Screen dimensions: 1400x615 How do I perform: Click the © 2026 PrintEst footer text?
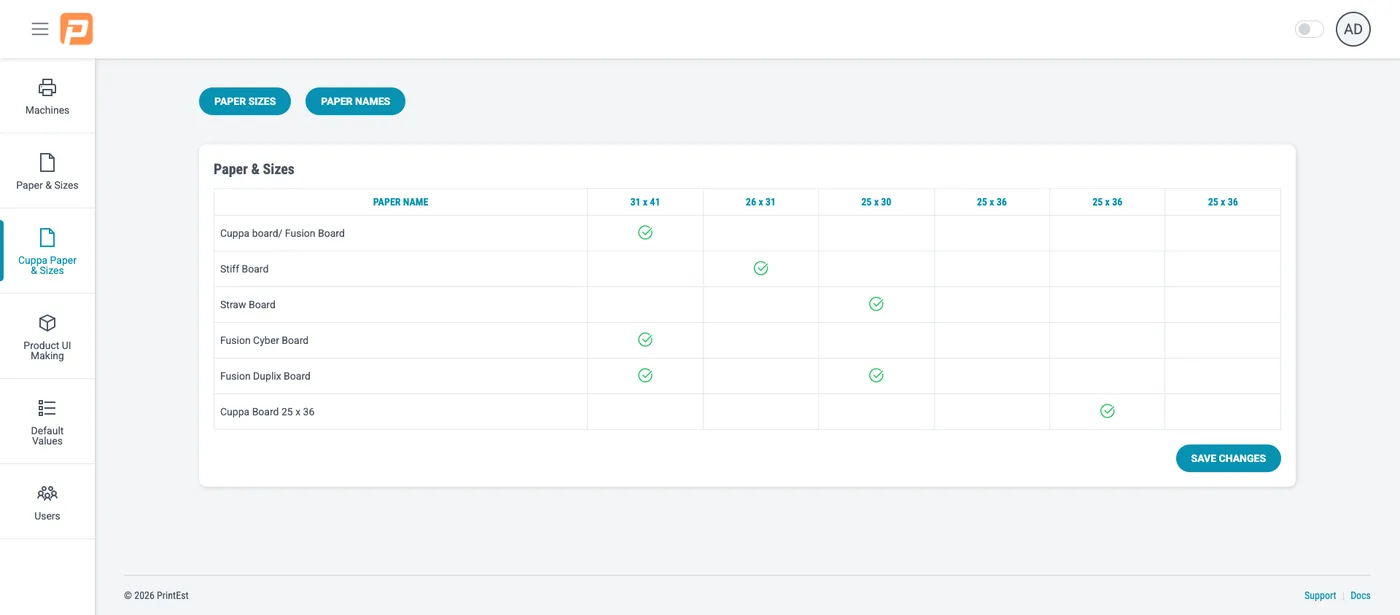156,595
